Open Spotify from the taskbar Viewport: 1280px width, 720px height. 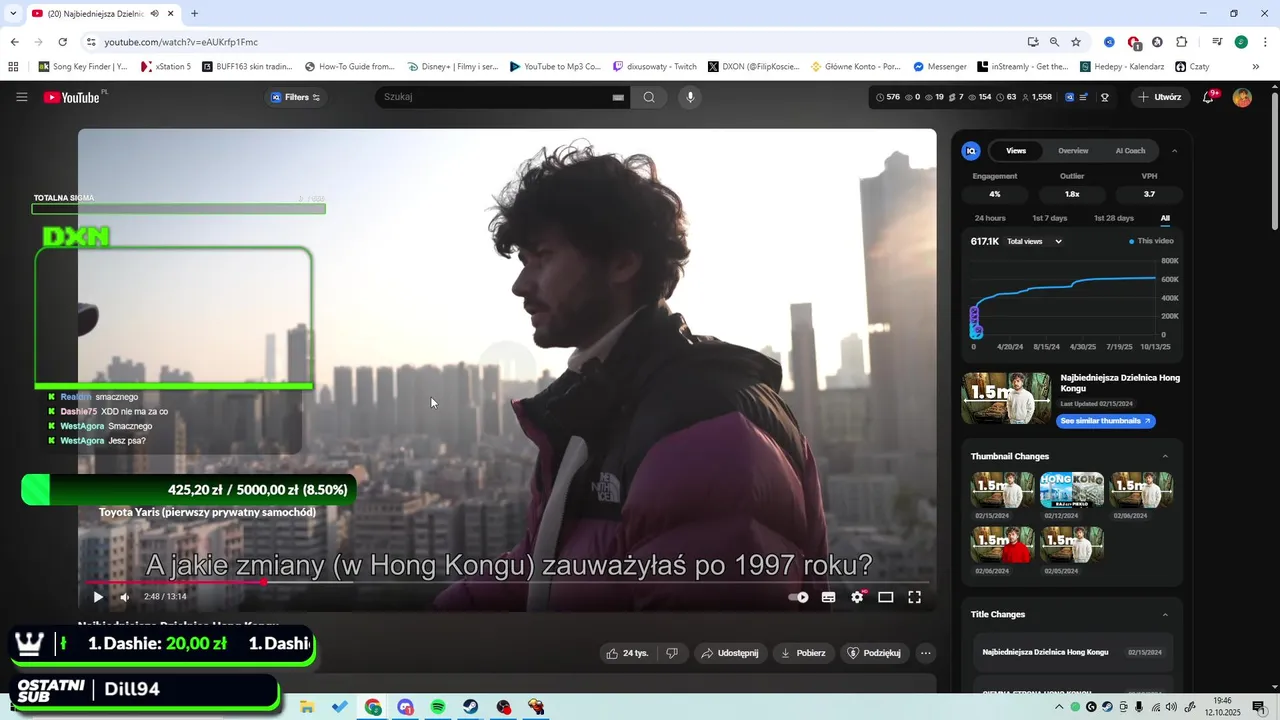tap(438, 707)
